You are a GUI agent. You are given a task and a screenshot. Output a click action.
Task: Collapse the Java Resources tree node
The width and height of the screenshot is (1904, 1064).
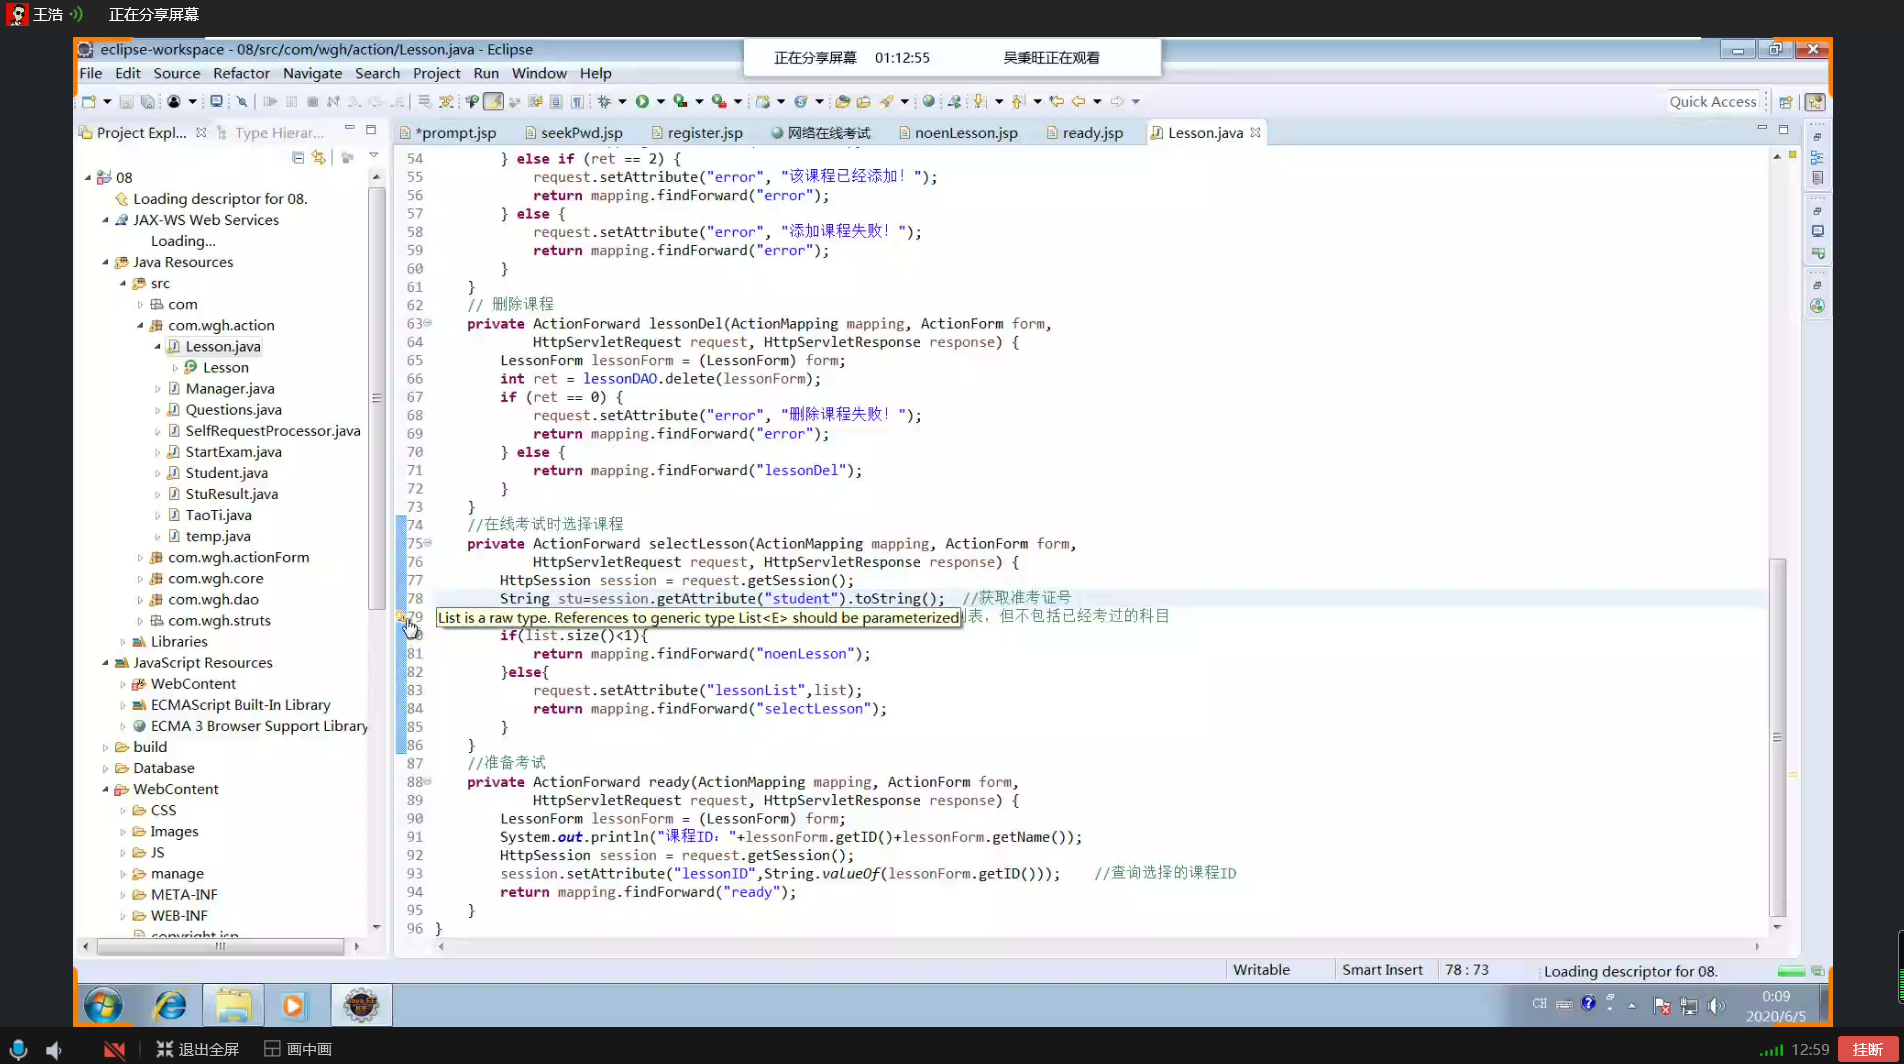[106, 262]
